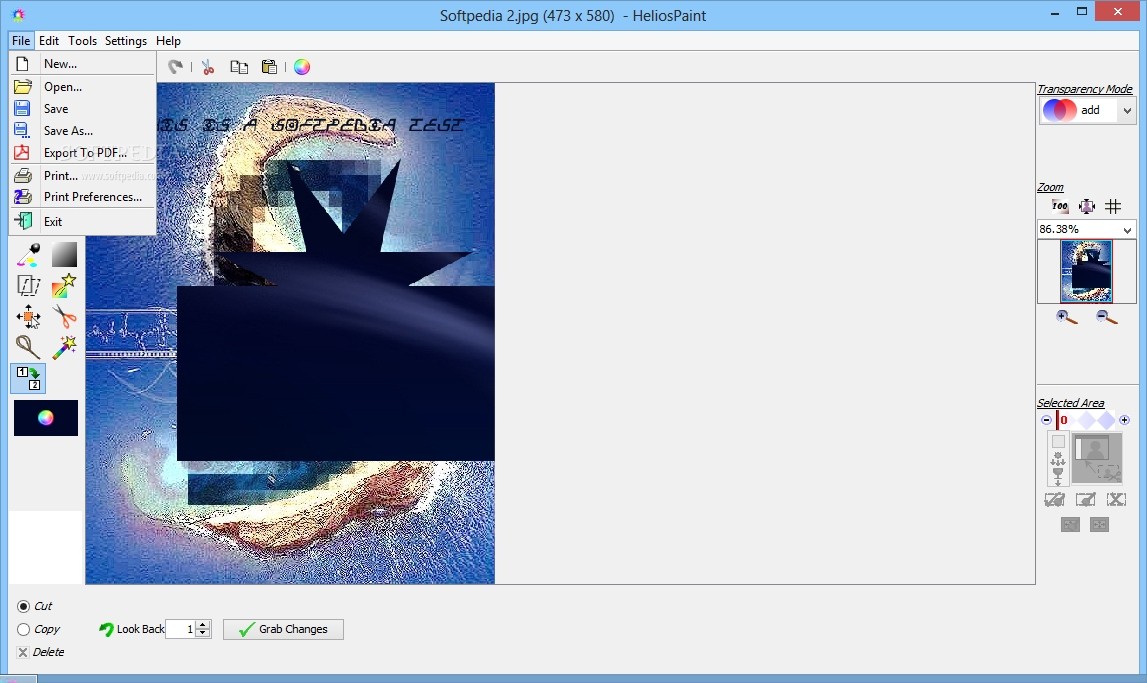Open the File menu

[21, 41]
